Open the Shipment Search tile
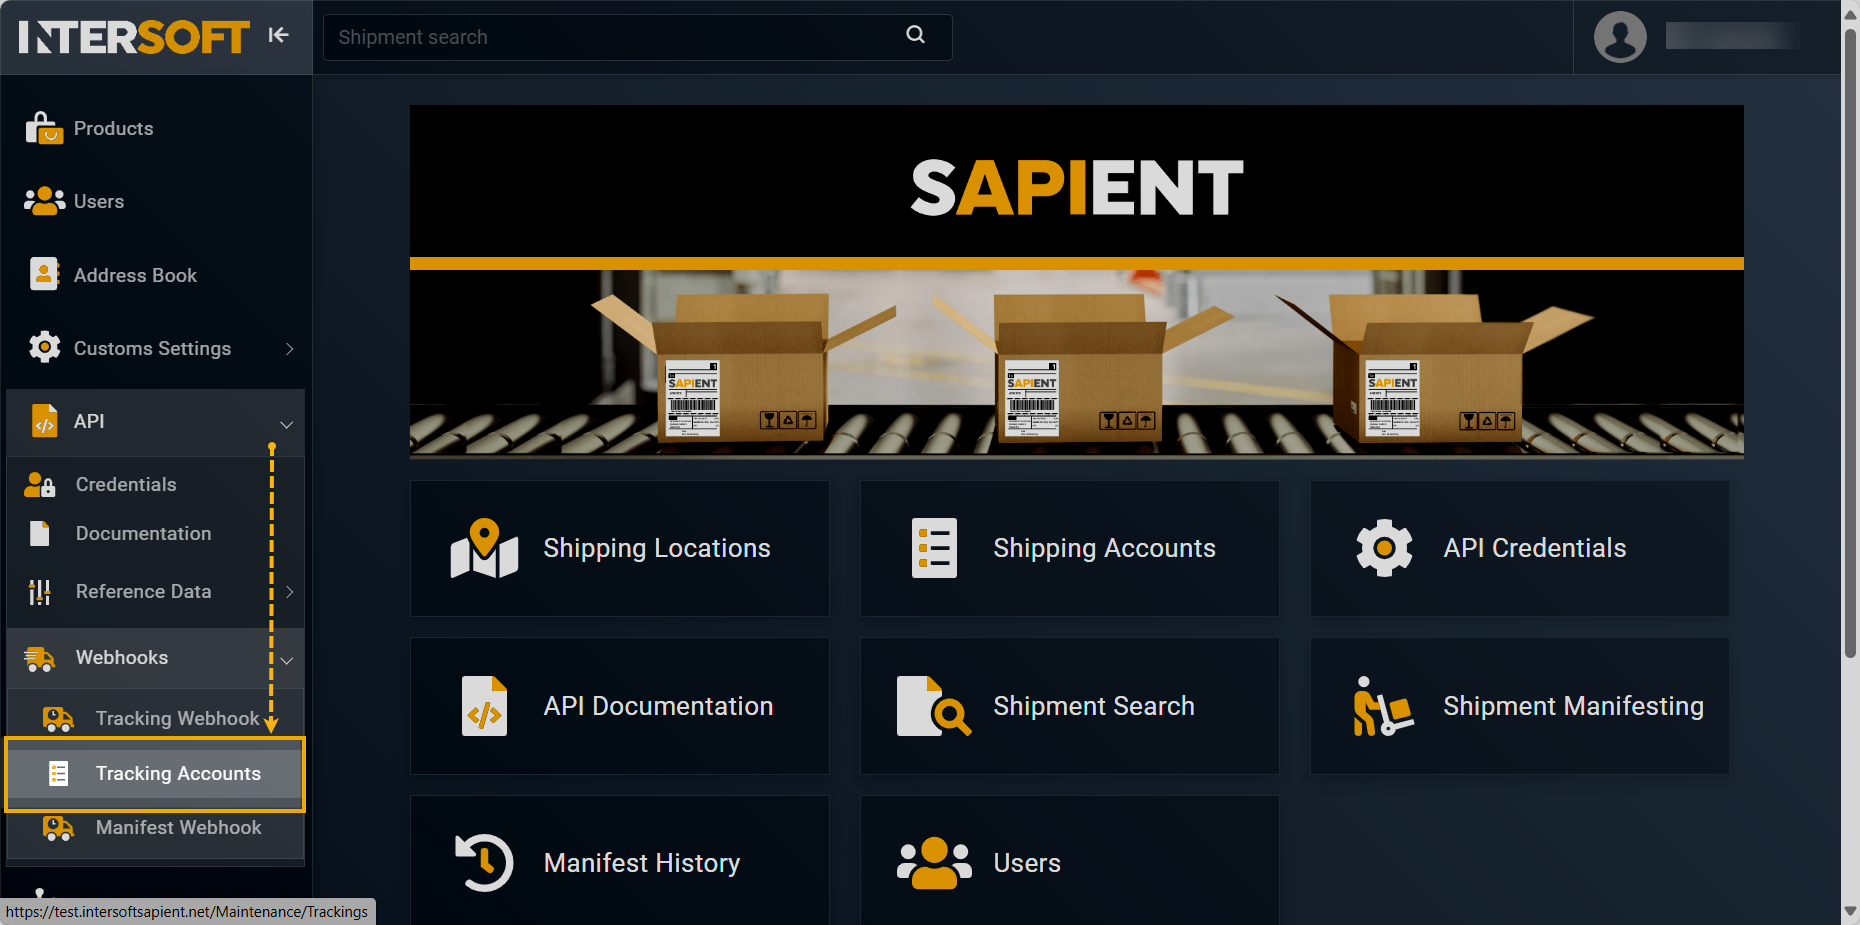The height and width of the screenshot is (925, 1860). [x=1070, y=706]
